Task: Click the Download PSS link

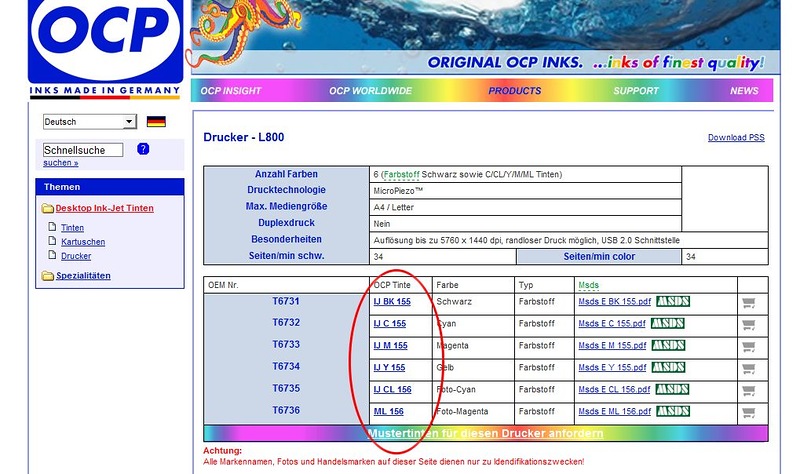Action: (x=736, y=137)
